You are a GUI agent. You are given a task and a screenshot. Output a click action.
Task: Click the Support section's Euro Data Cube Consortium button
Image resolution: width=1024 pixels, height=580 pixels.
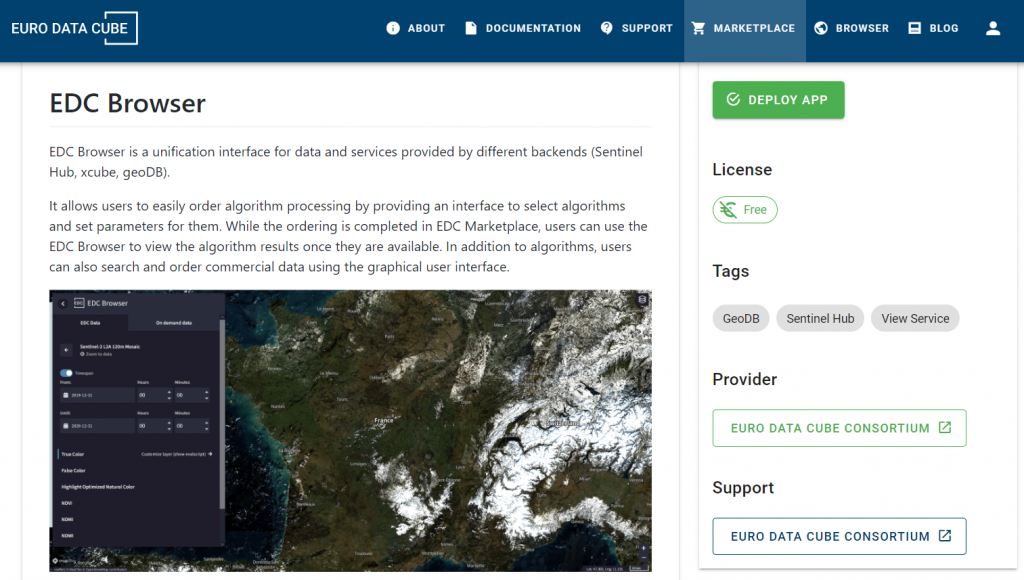click(839, 536)
